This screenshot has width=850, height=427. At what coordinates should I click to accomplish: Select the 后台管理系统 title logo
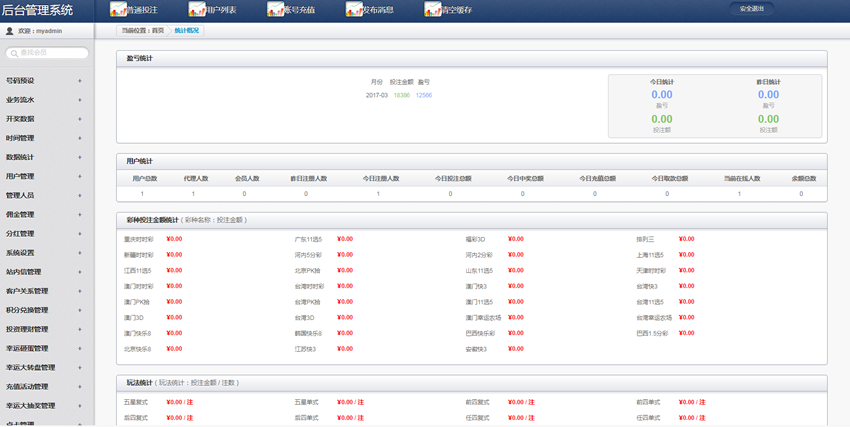(38, 11)
